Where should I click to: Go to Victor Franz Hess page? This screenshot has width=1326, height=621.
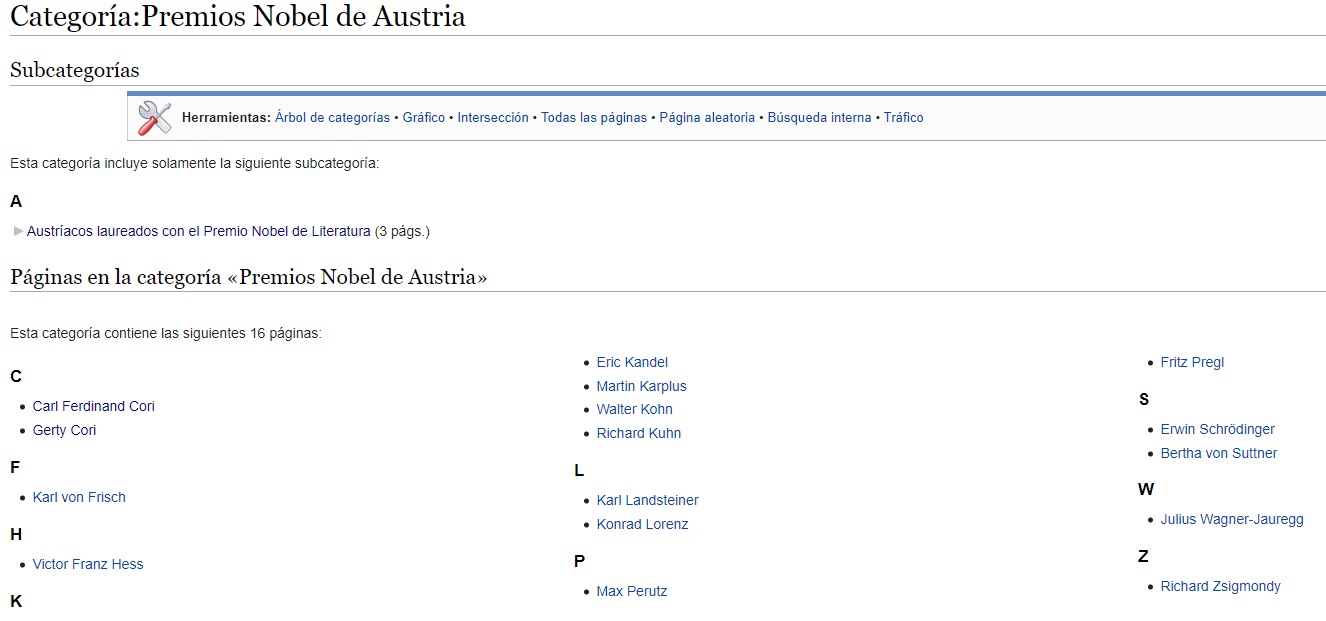(88, 564)
